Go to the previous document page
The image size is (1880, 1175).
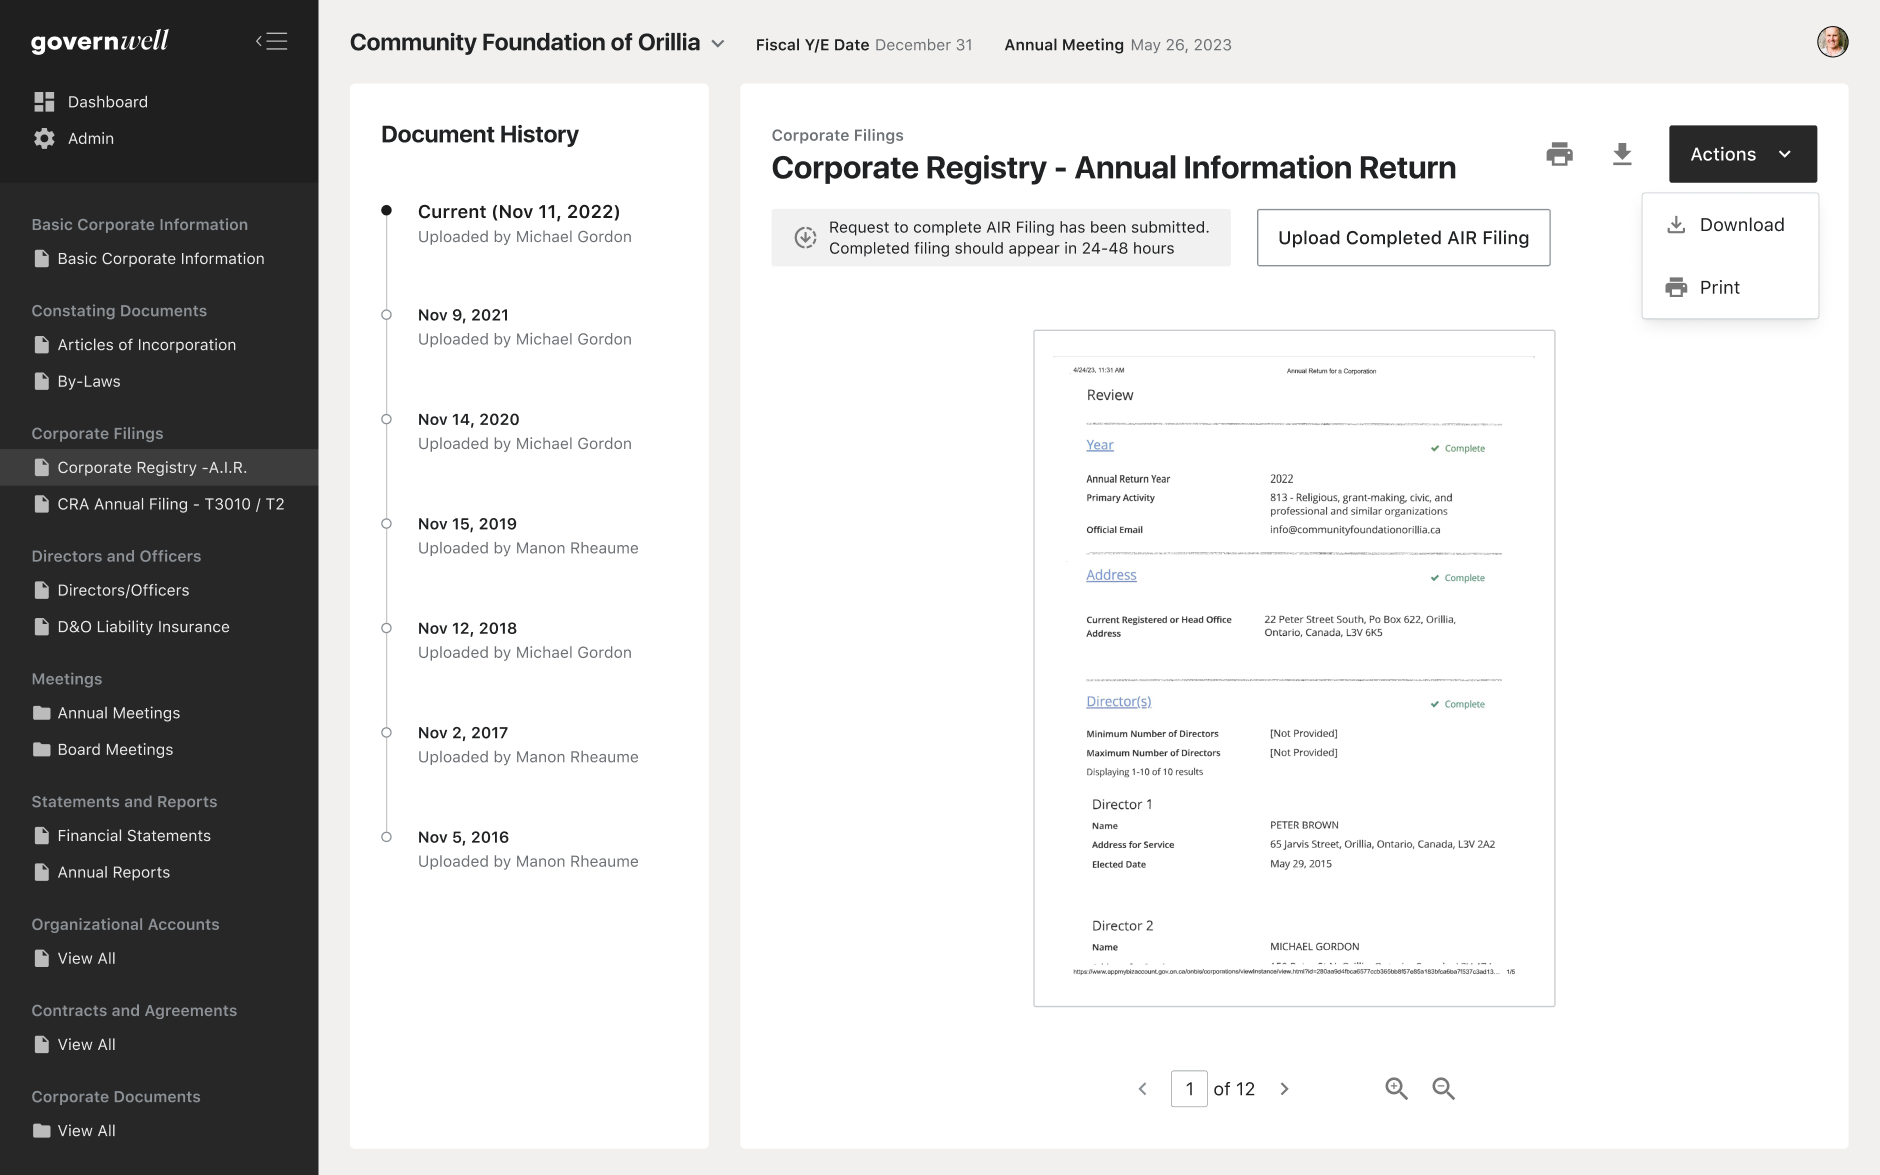(x=1143, y=1089)
